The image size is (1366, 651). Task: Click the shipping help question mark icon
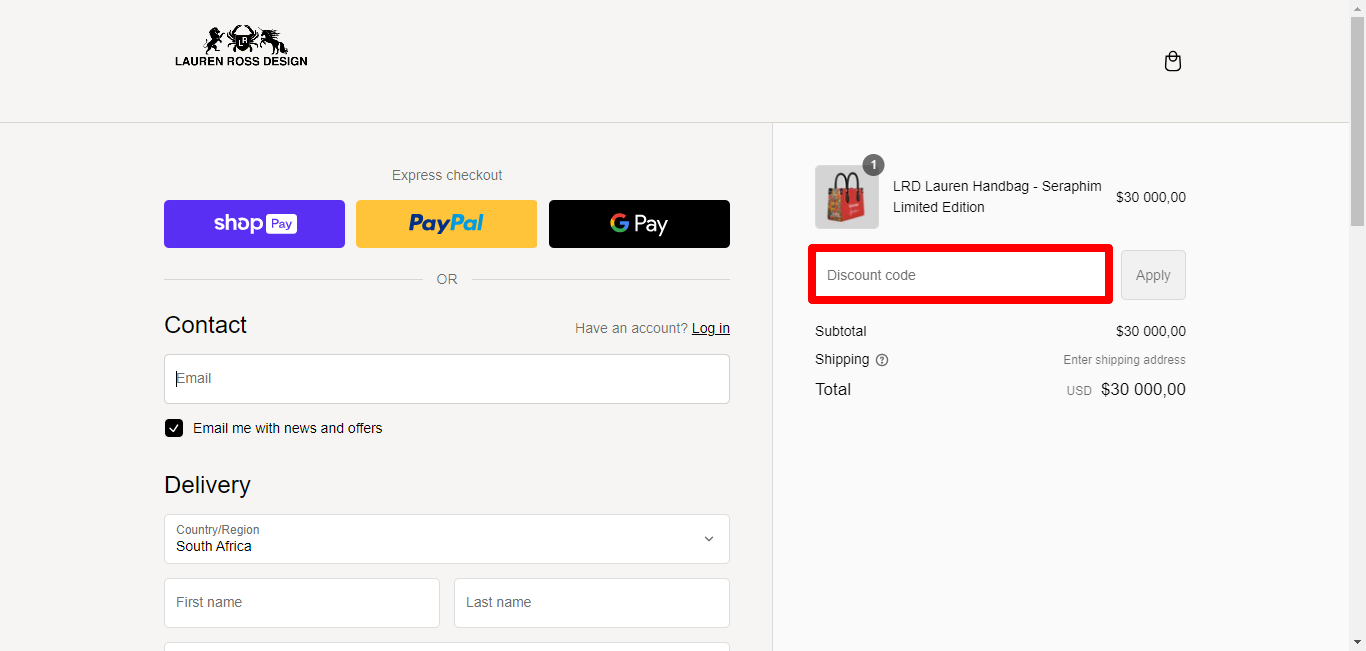pos(882,360)
